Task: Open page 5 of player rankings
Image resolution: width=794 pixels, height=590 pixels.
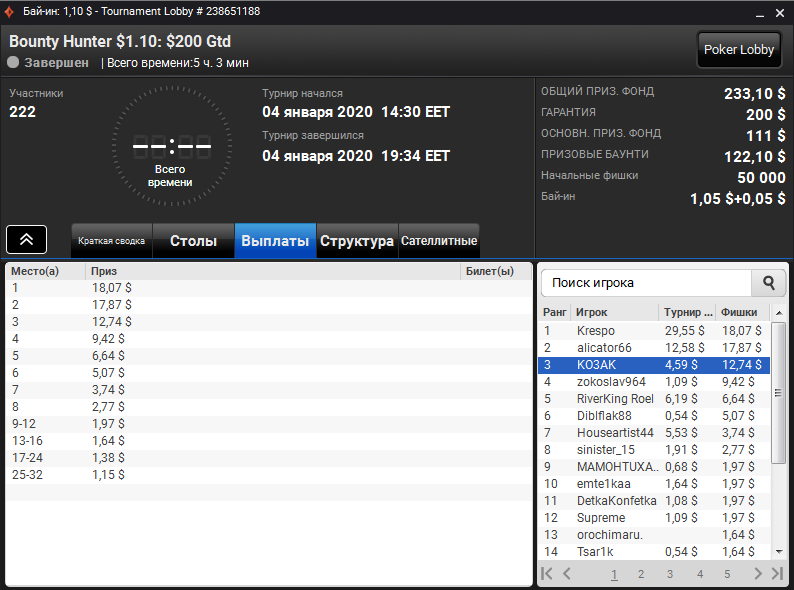Action: click(727, 574)
